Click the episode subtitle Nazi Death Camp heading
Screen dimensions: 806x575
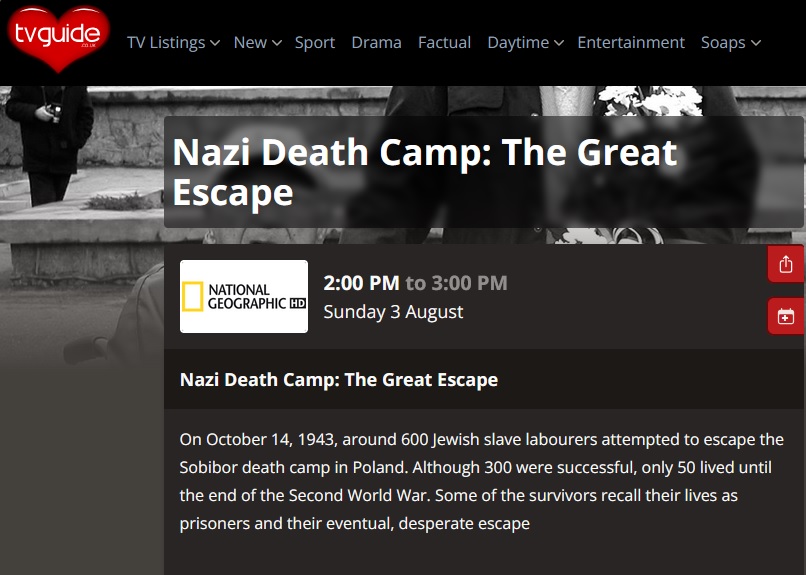coord(339,380)
